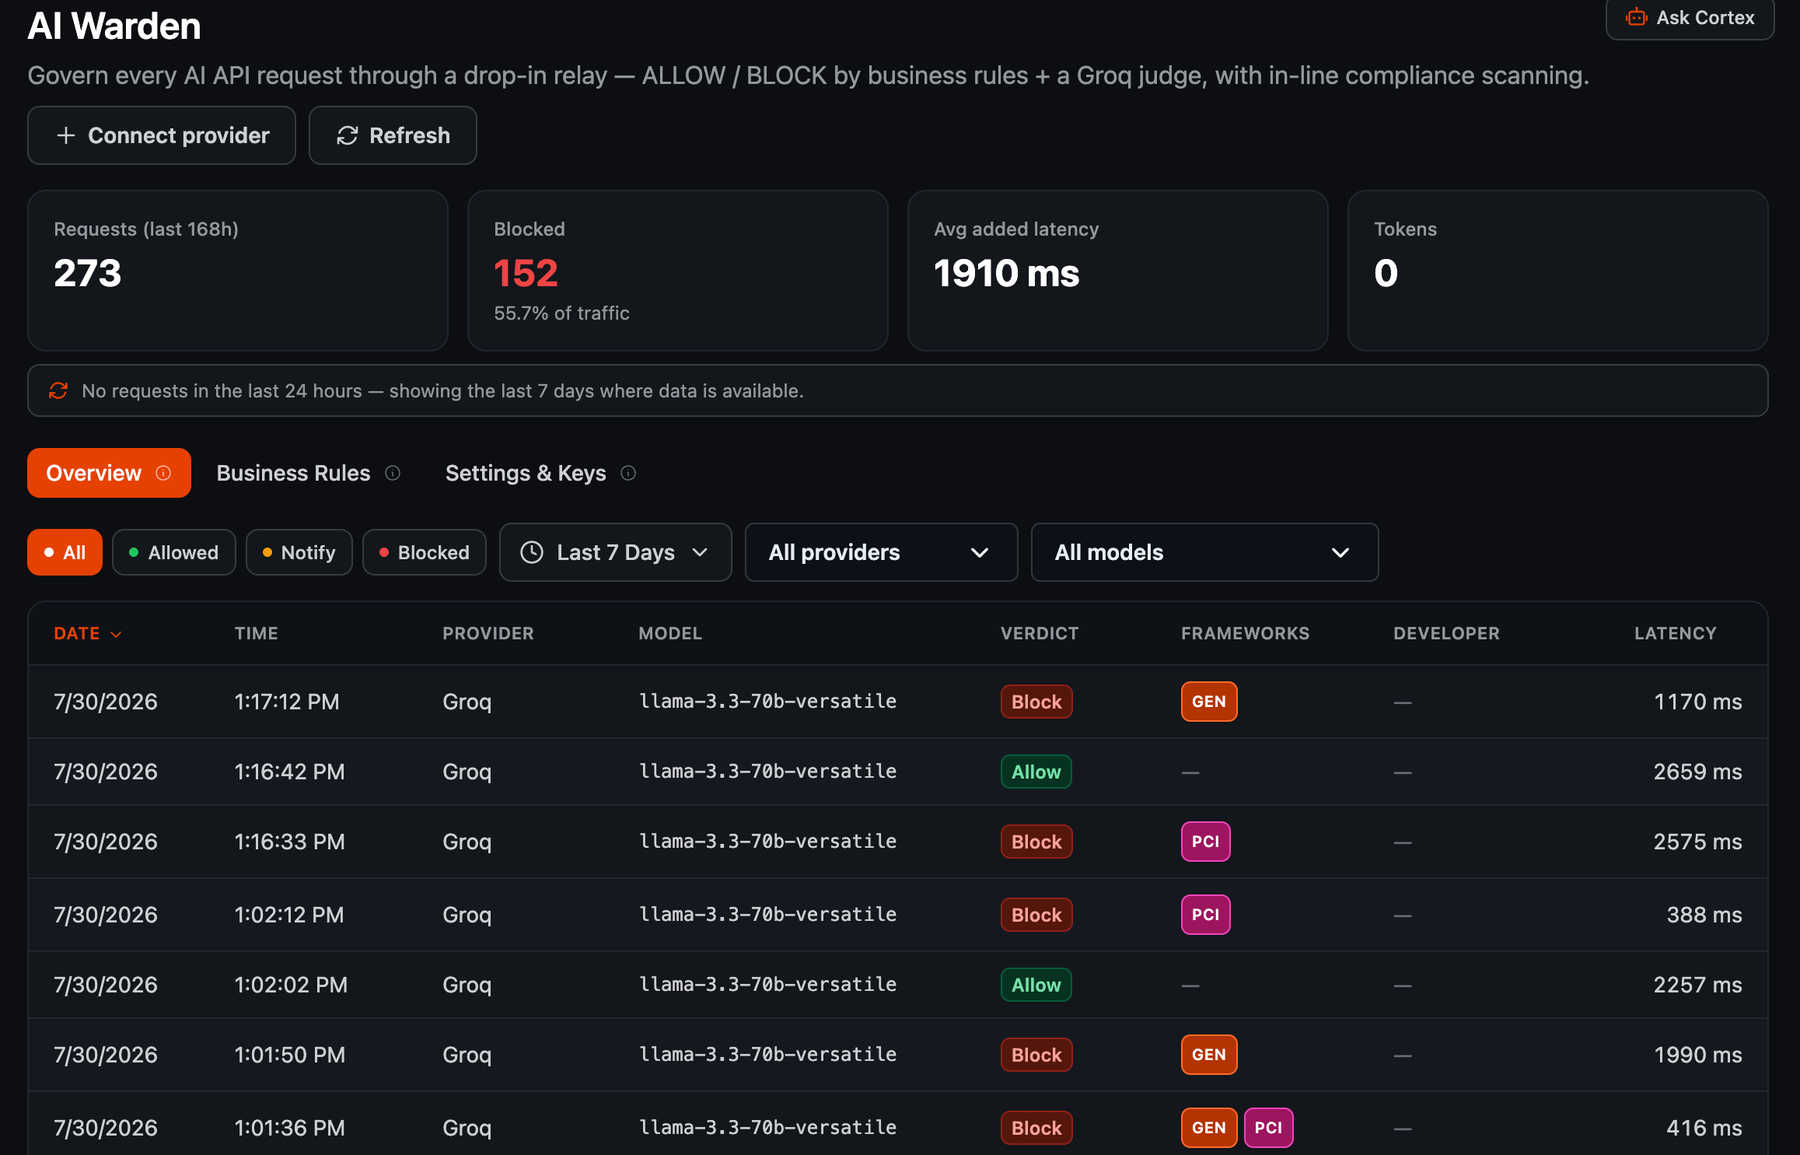Click the 388 ms latency value

pyautogui.click(x=1704, y=914)
